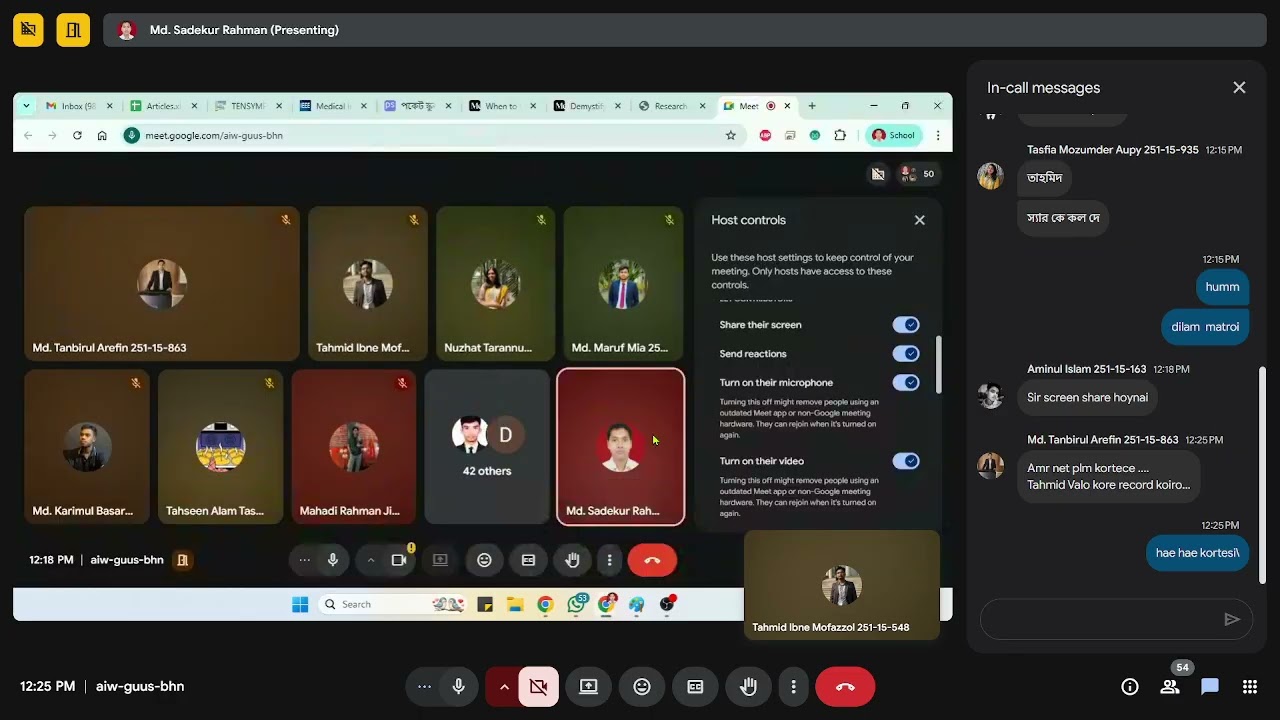Close the Host controls panel
Image resolution: width=1280 pixels, height=720 pixels.
[x=920, y=220]
